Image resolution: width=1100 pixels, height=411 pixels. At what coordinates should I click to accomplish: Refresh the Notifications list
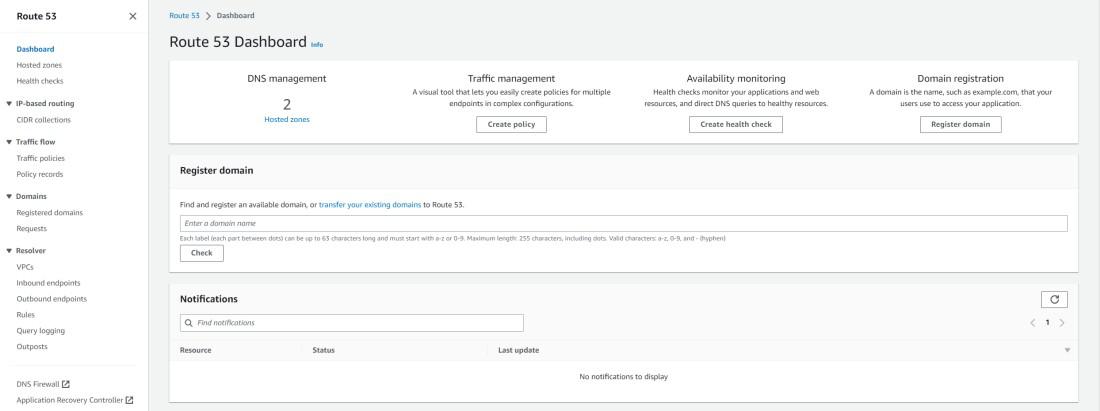click(1054, 299)
